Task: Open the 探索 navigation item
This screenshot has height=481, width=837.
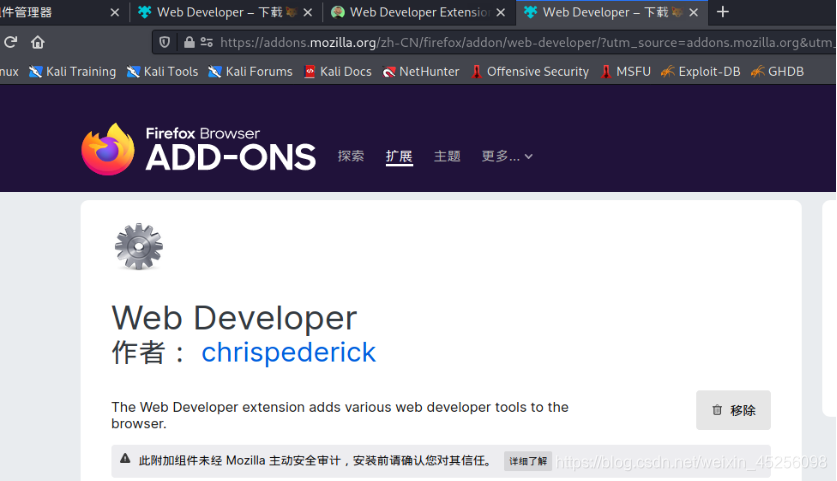Action: point(351,156)
